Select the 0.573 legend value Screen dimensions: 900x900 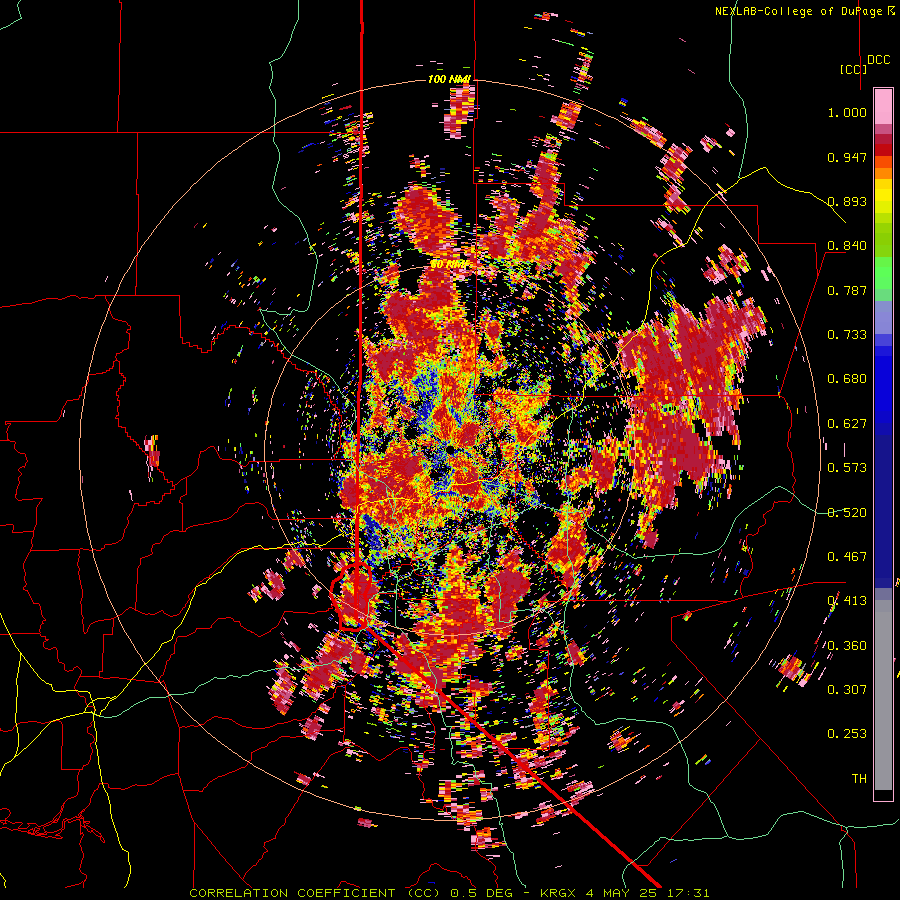[847, 468]
